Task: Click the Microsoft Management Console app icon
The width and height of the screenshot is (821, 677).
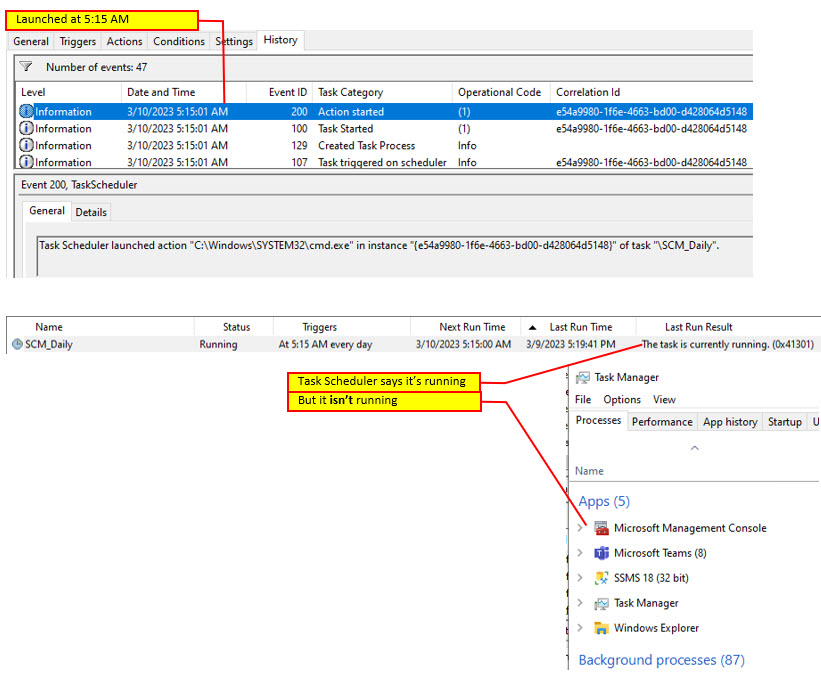Action: click(x=600, y=528)
